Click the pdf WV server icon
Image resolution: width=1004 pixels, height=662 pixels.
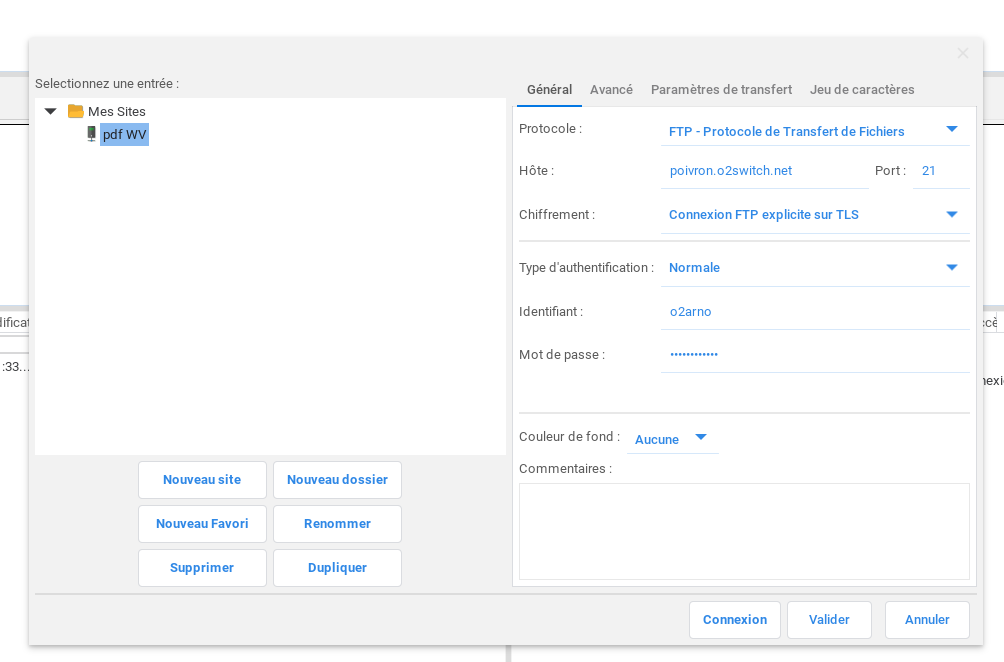(91, 134)
